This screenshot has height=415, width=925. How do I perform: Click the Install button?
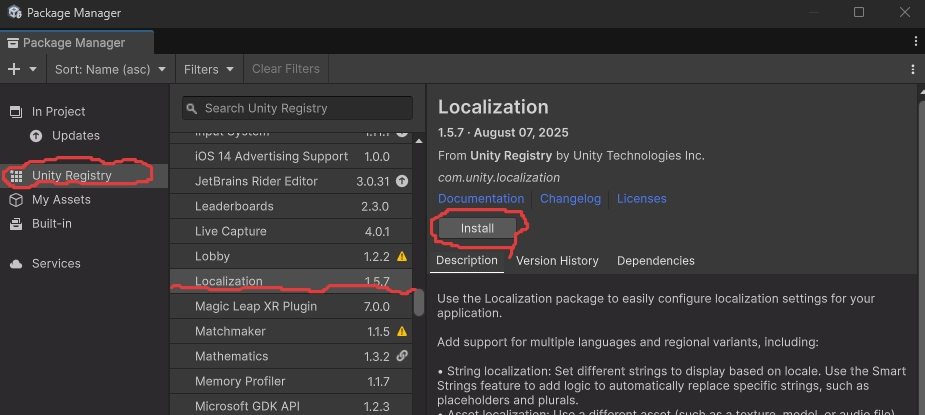(477, 228)
